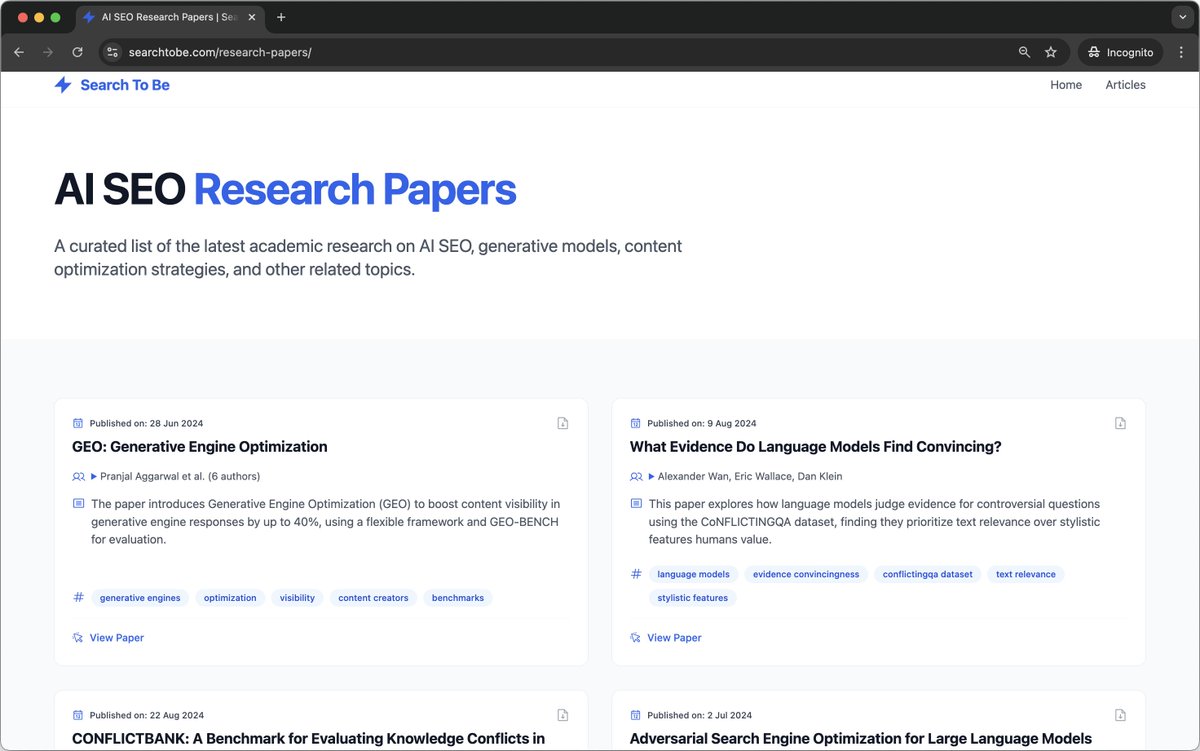Click the optimization tag
The height and width of the screenshot is (751, 1200).
pos(230,598)
